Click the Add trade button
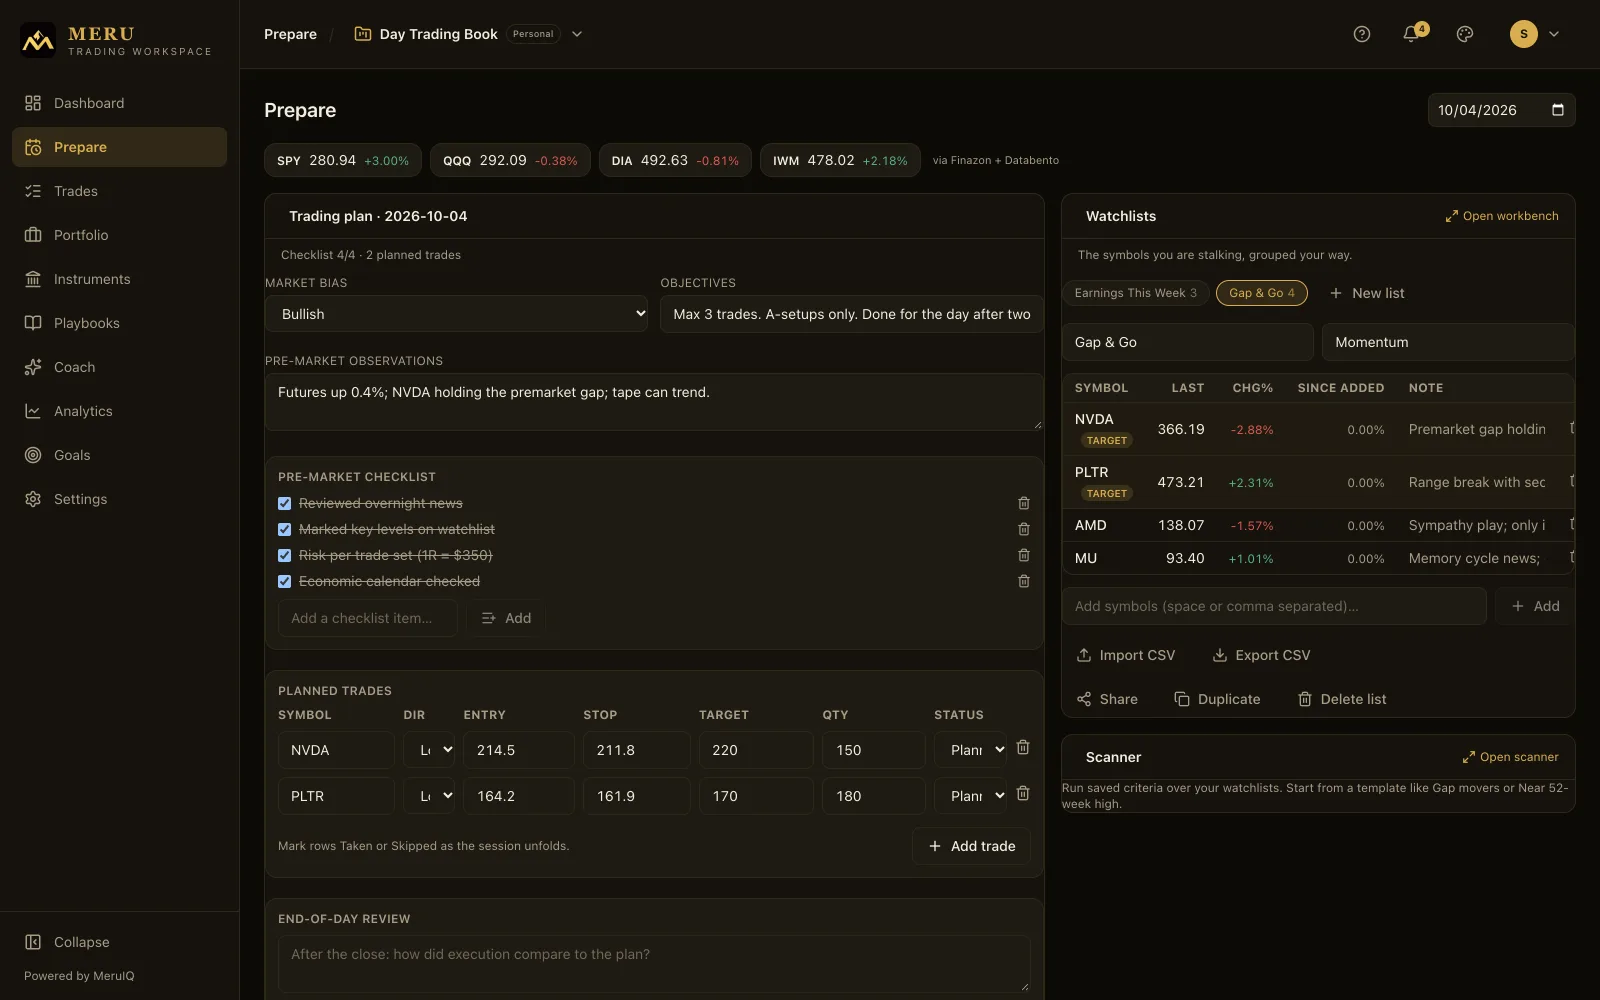 971,846
